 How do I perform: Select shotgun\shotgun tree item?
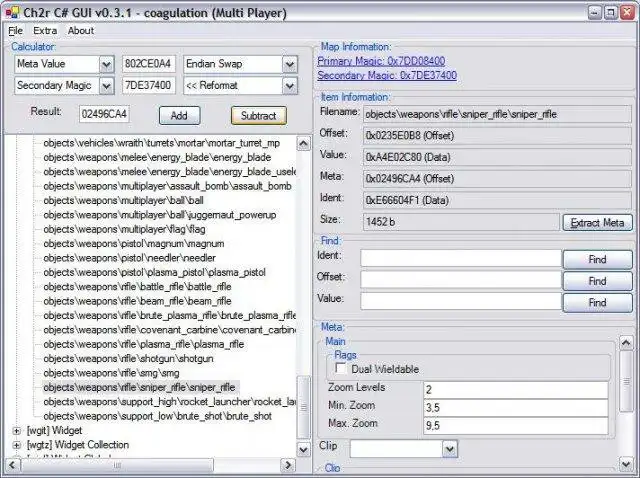click(x=128, y=358)
